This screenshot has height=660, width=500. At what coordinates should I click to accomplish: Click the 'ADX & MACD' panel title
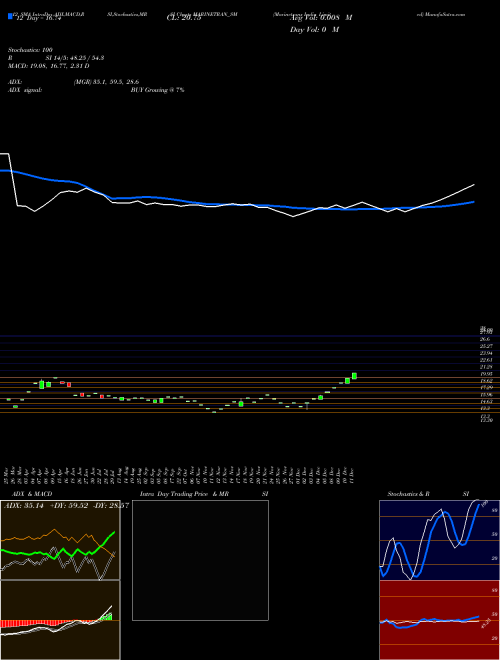tap(32, 494)
